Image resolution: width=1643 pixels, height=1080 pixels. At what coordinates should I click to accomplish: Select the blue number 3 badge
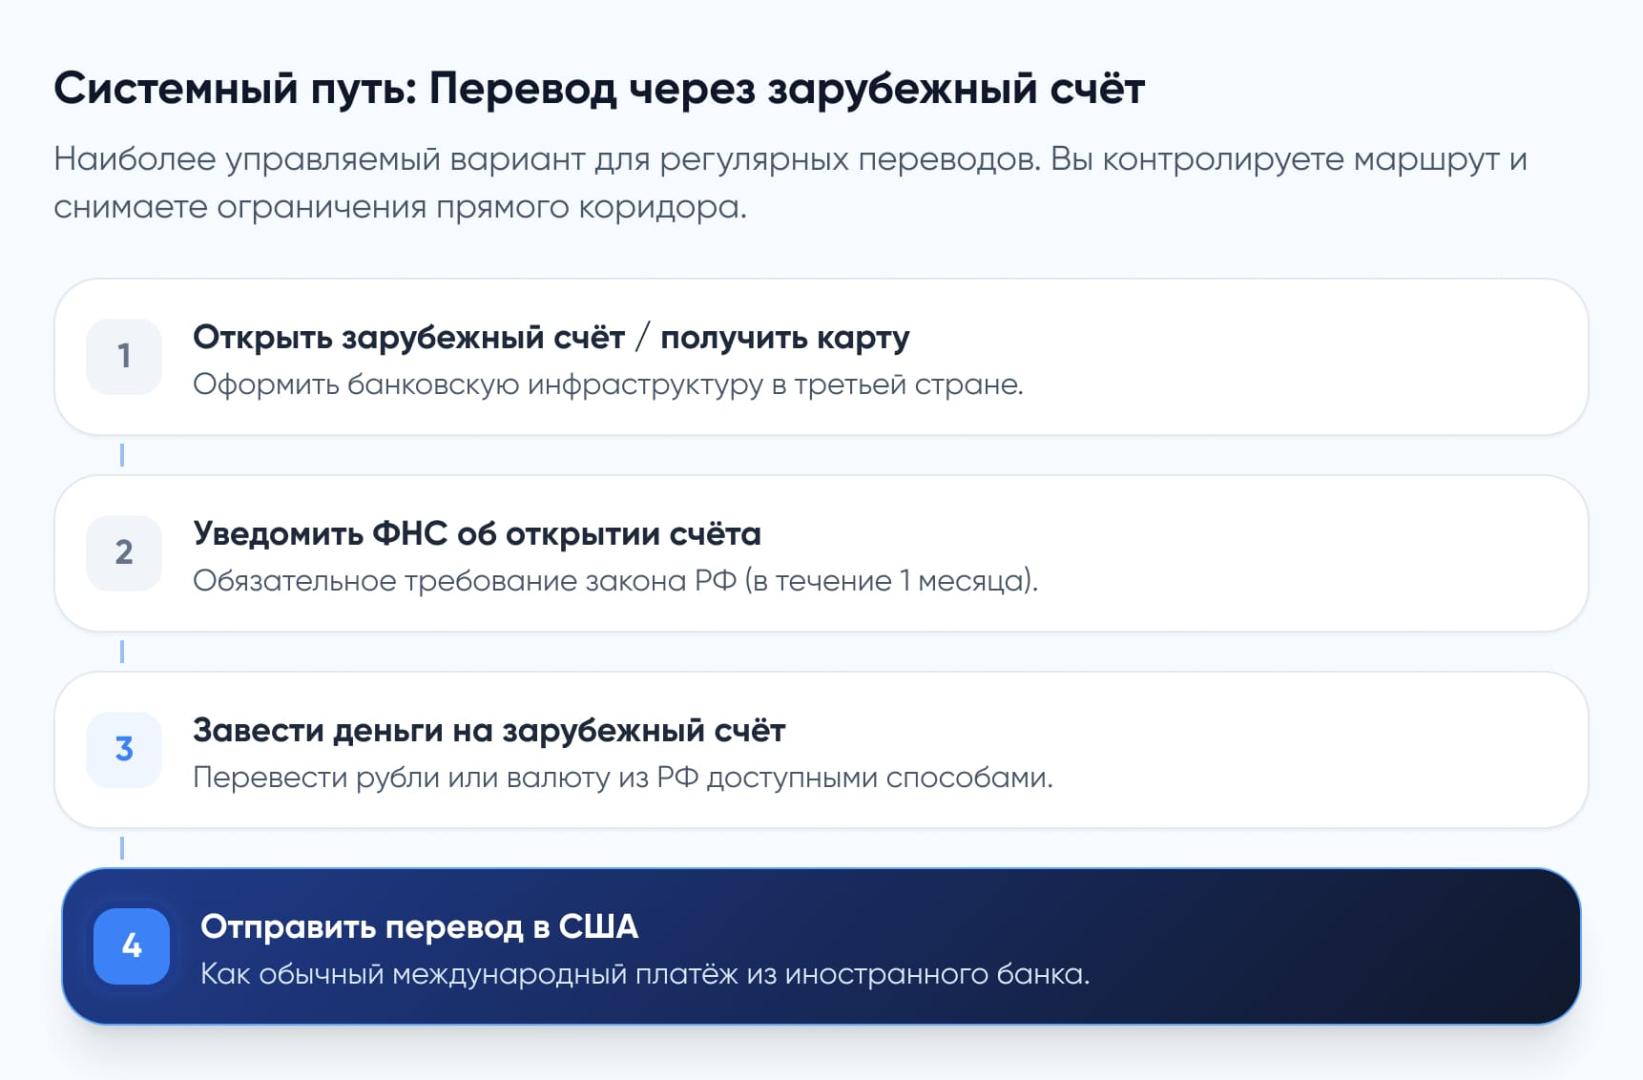point(124,749)
